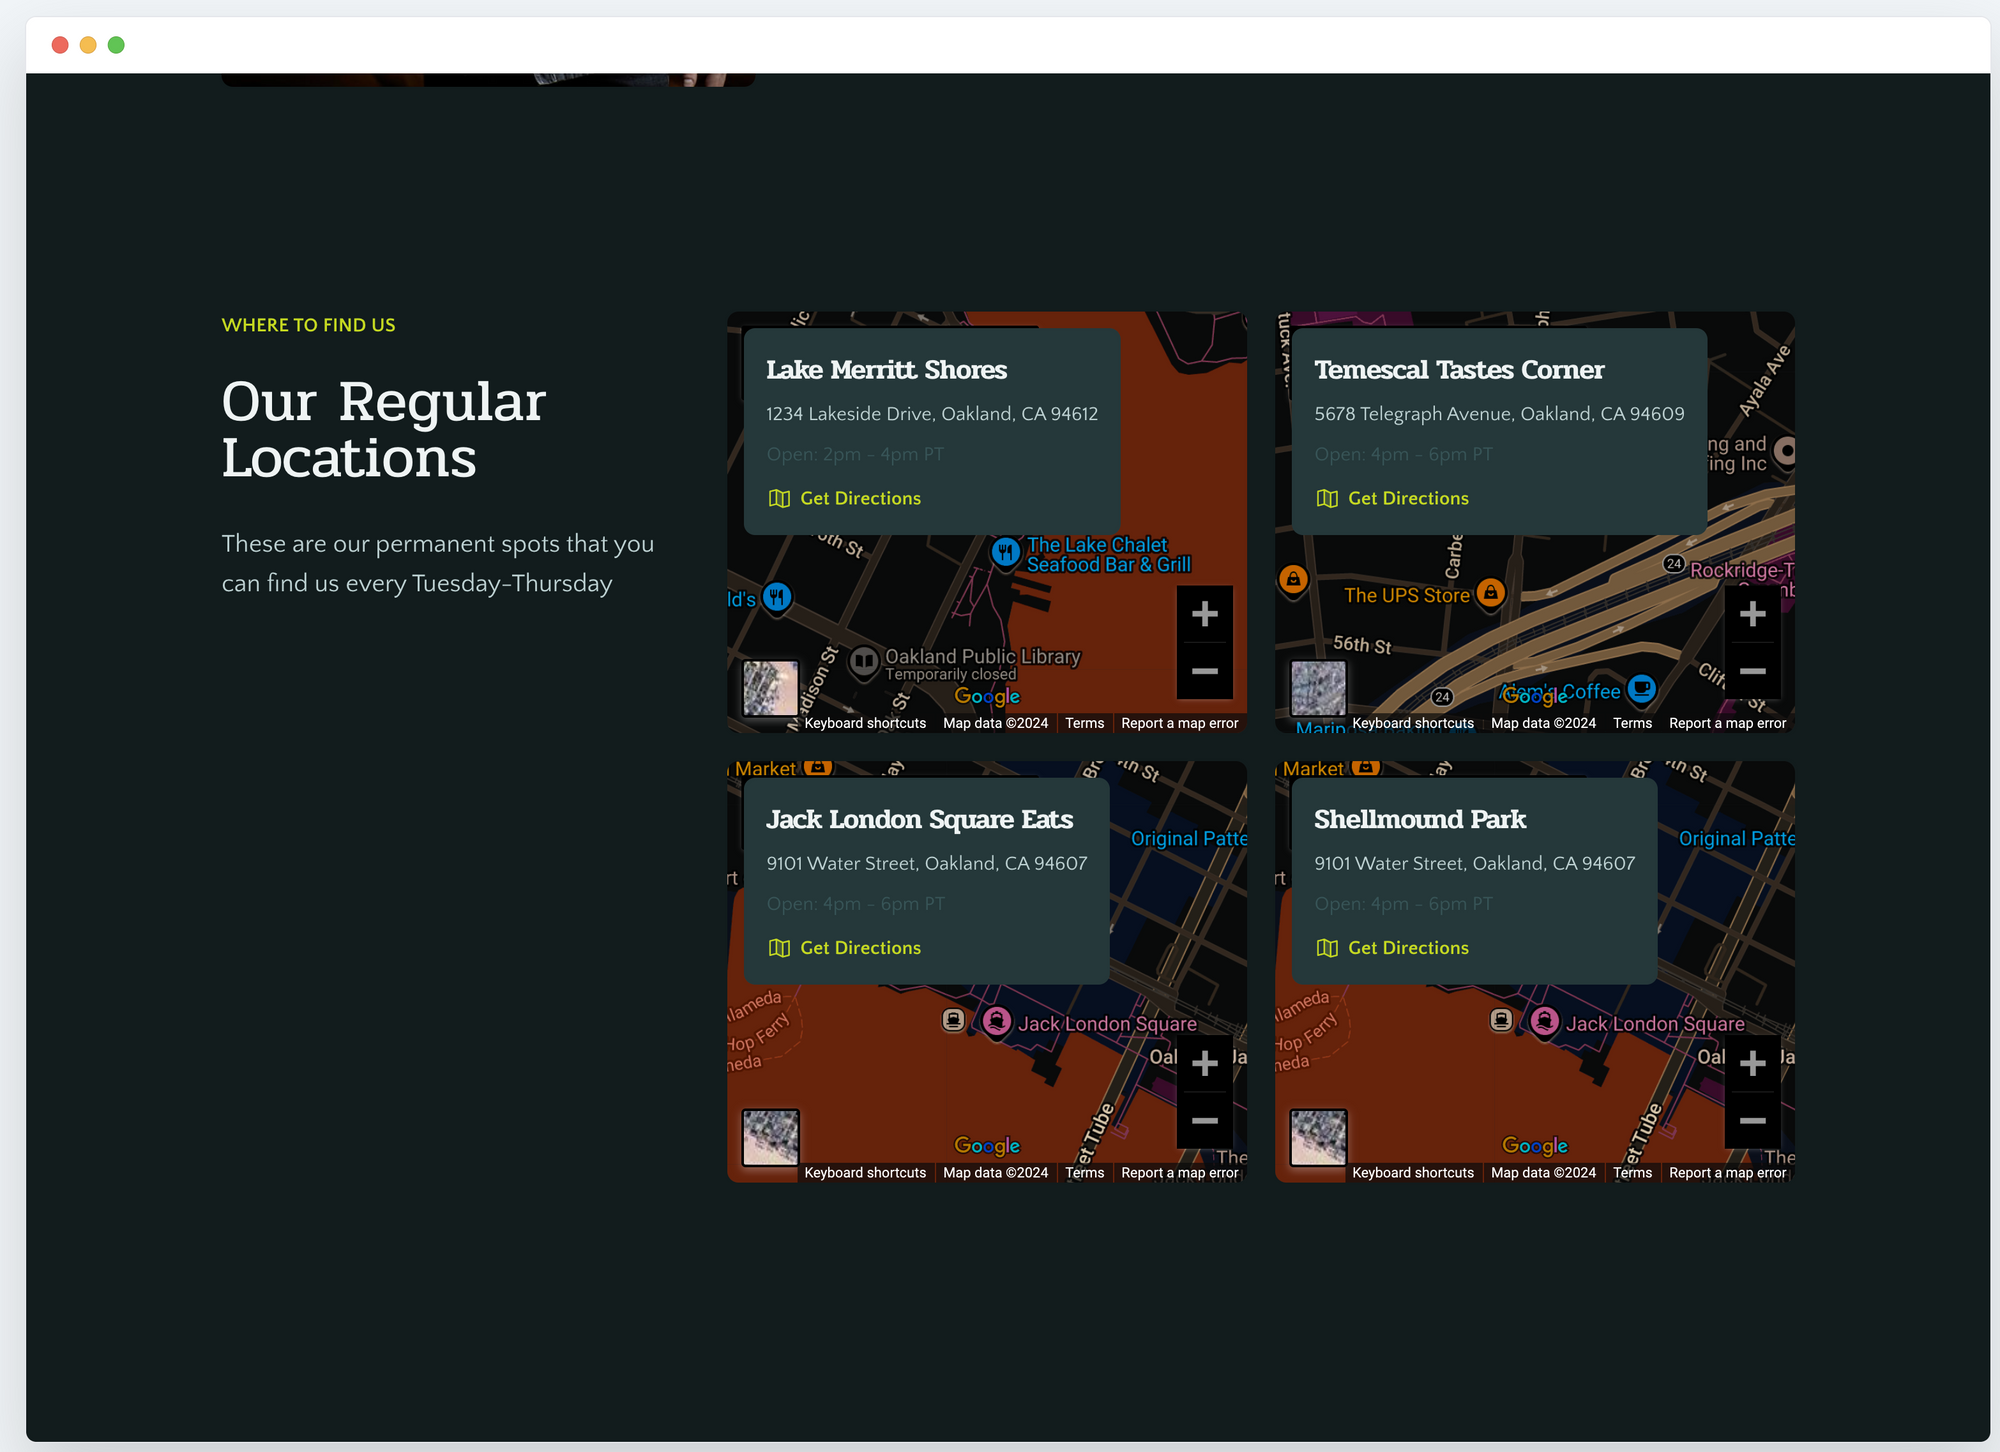The height and width of the screenshot is (1452, 2000).
Task: Open Keyboard shortcuts on the Jack London map
Action: [865, 1173]
